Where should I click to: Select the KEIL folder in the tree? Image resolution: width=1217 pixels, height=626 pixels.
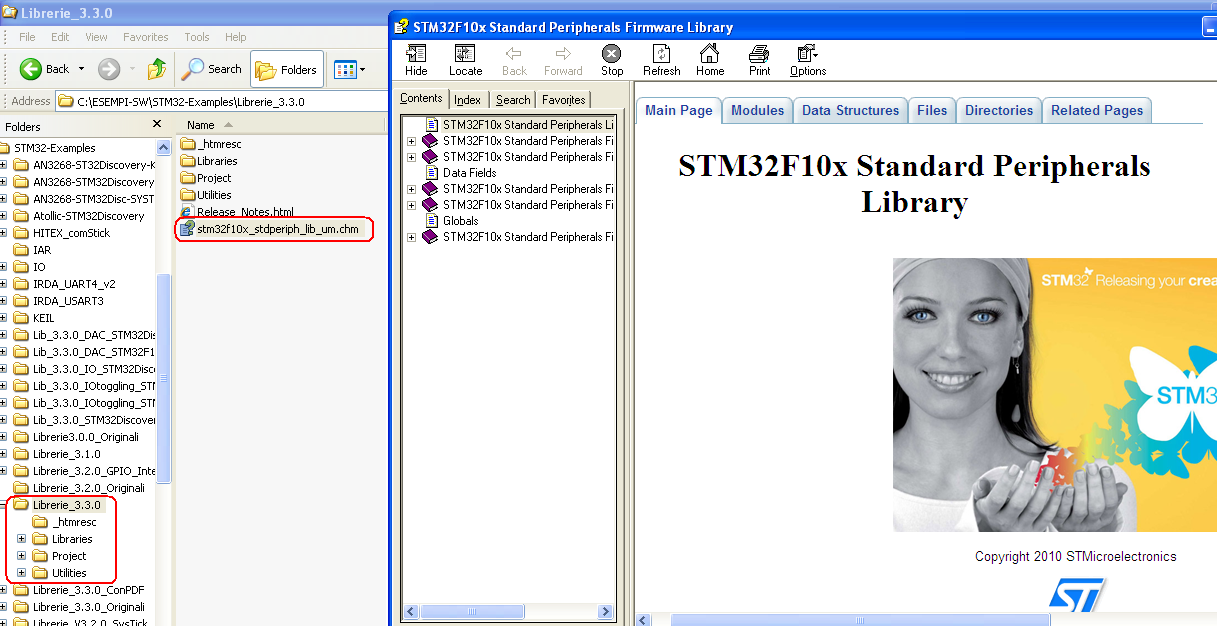pos(43,318)
